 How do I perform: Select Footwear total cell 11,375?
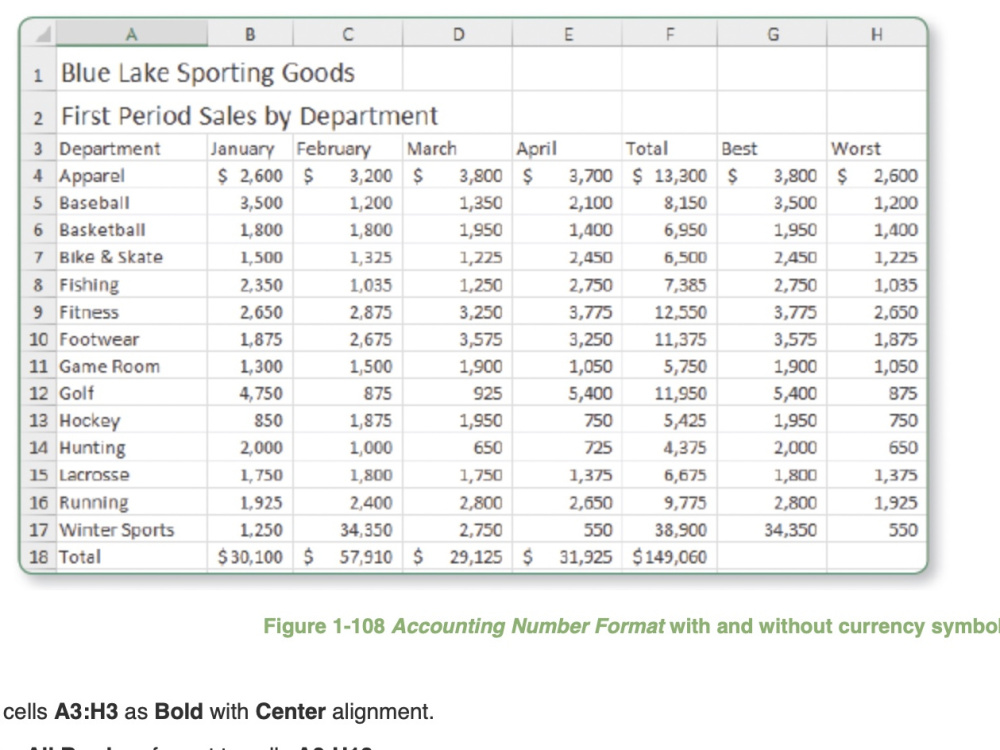670,339
